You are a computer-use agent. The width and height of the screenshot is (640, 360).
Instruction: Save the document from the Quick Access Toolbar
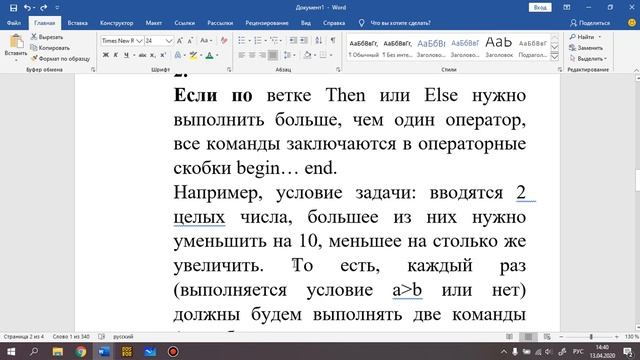tap(13, 8)
